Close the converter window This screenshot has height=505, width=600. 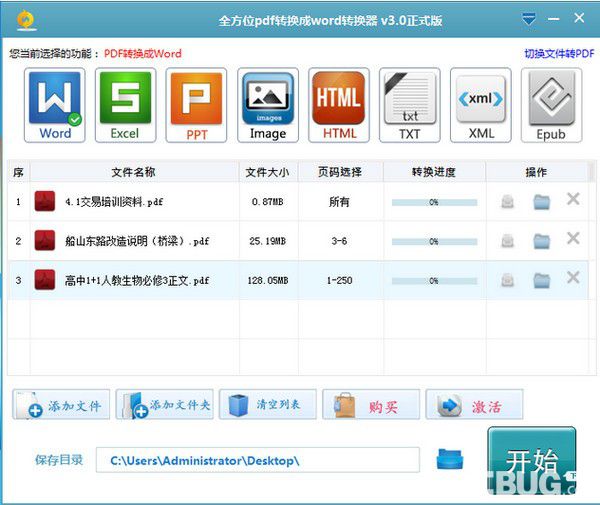[579, 18]
